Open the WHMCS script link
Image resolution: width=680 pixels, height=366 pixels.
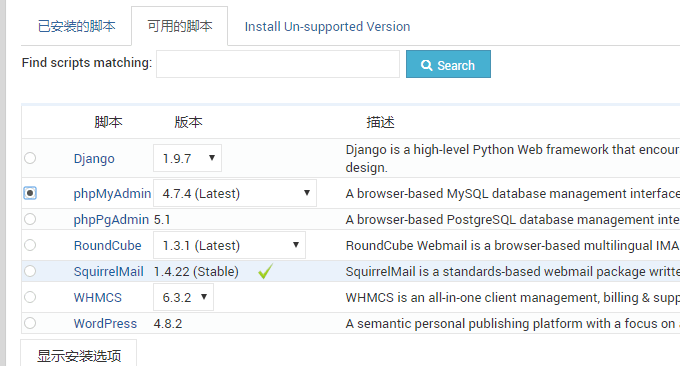coord(98,297)
